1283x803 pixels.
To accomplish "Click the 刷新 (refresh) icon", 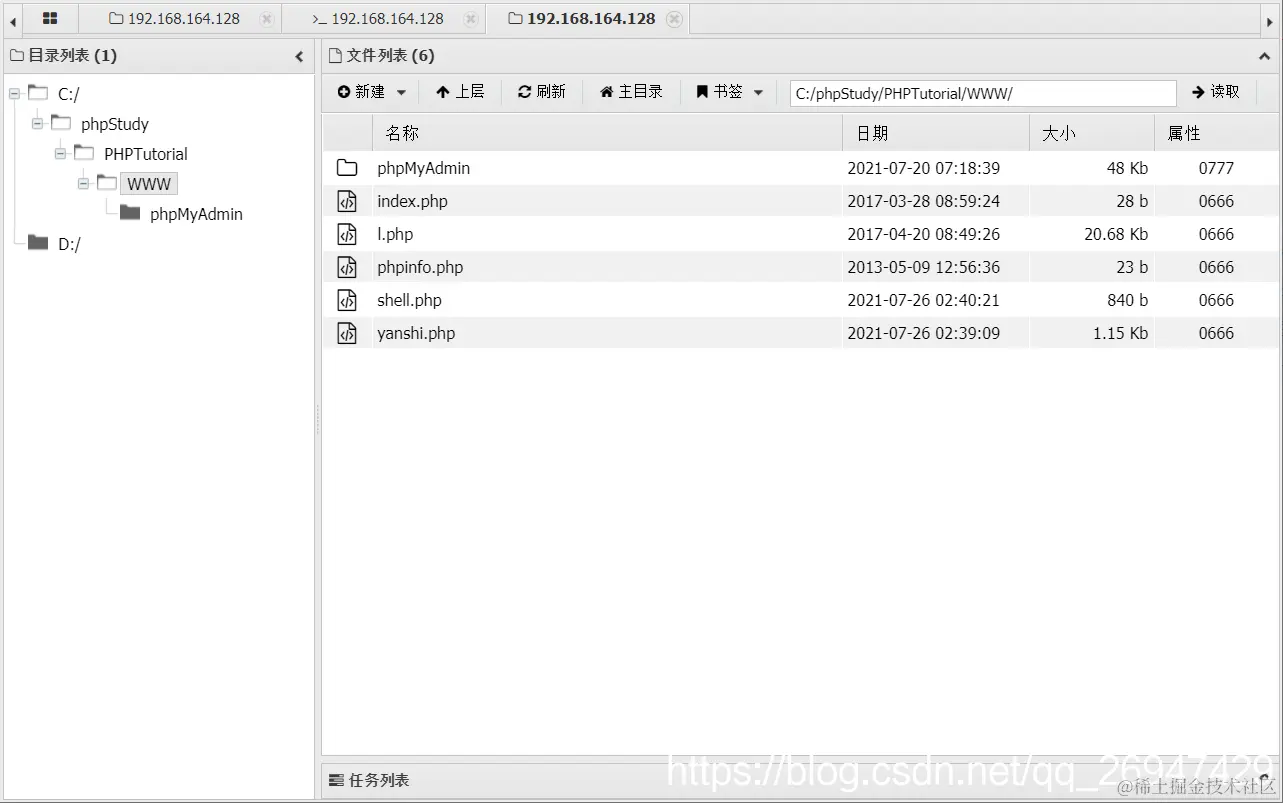I will 524,92.
